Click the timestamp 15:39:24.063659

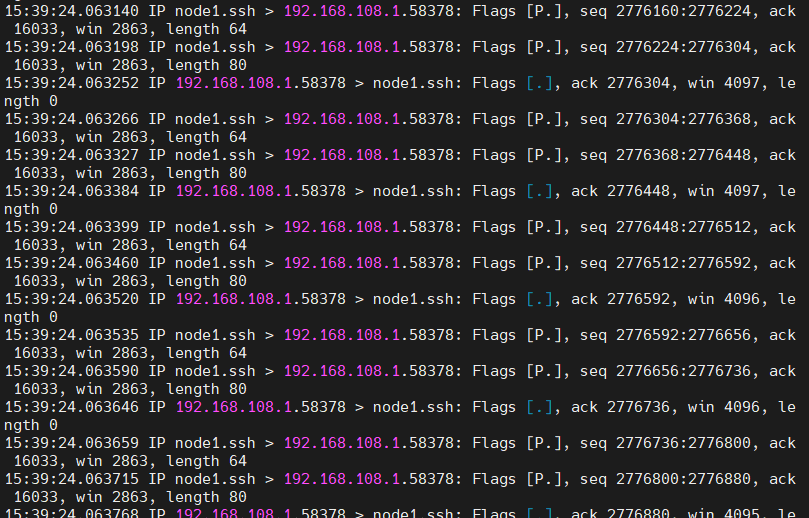(x=72, y=443)
